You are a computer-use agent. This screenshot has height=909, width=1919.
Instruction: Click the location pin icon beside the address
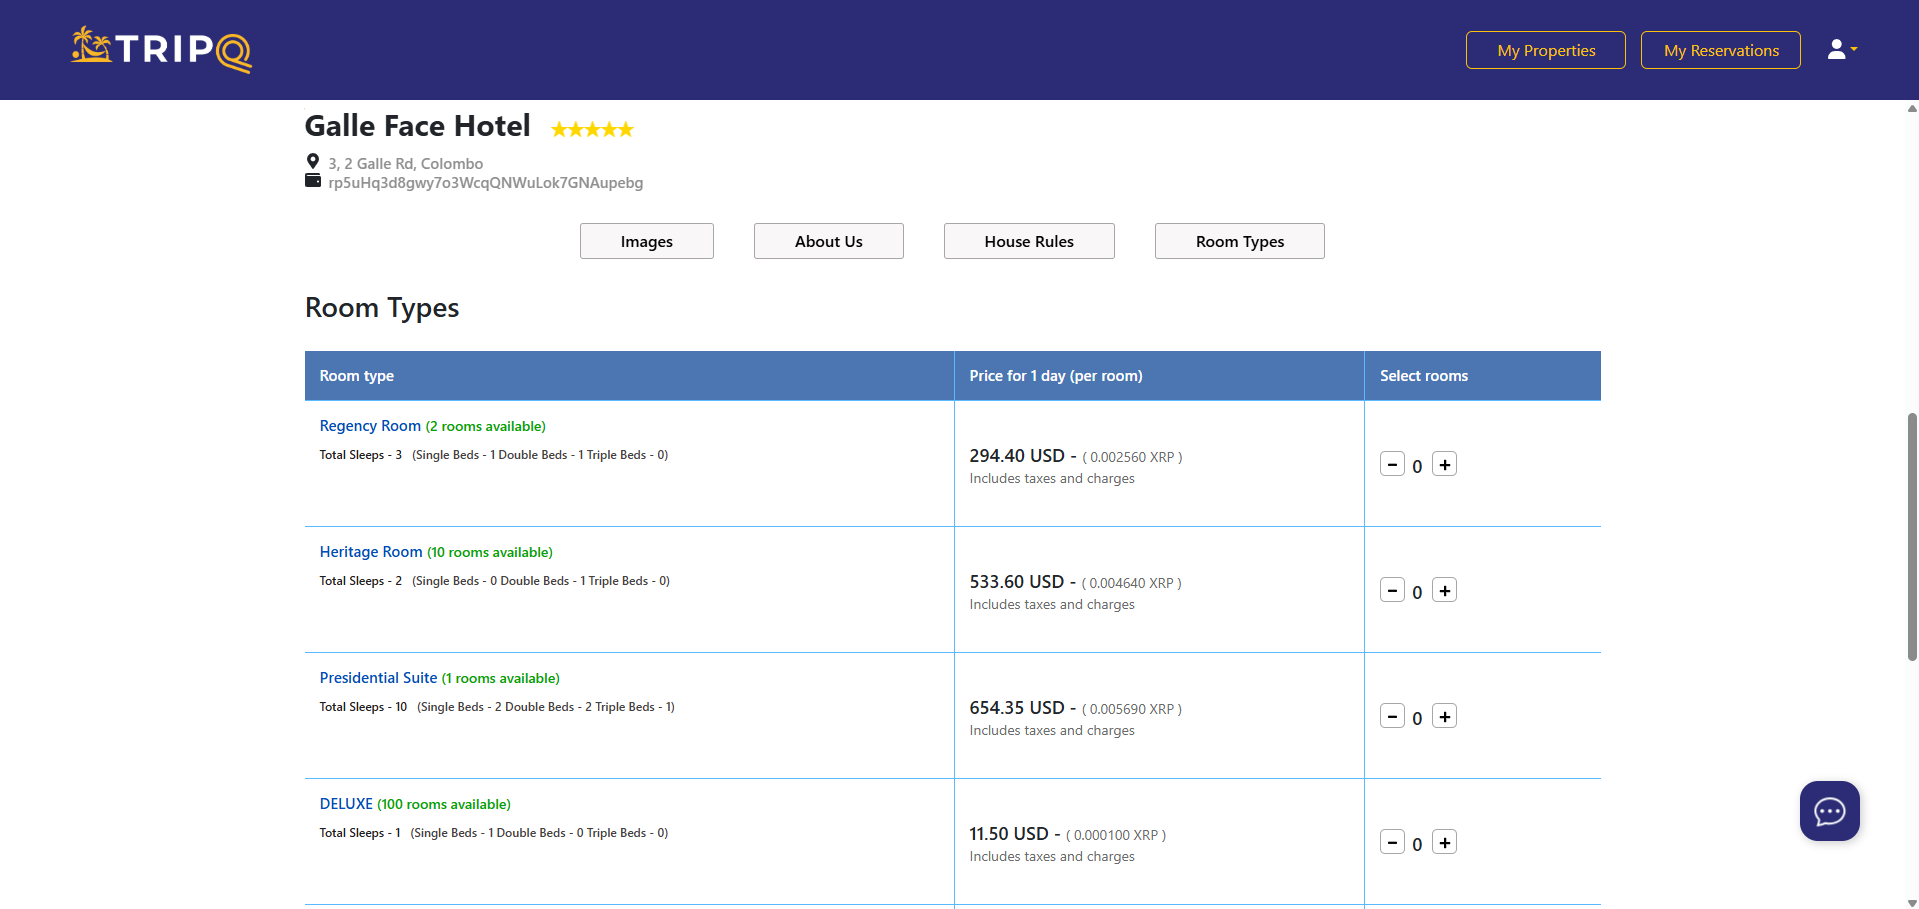313,161
